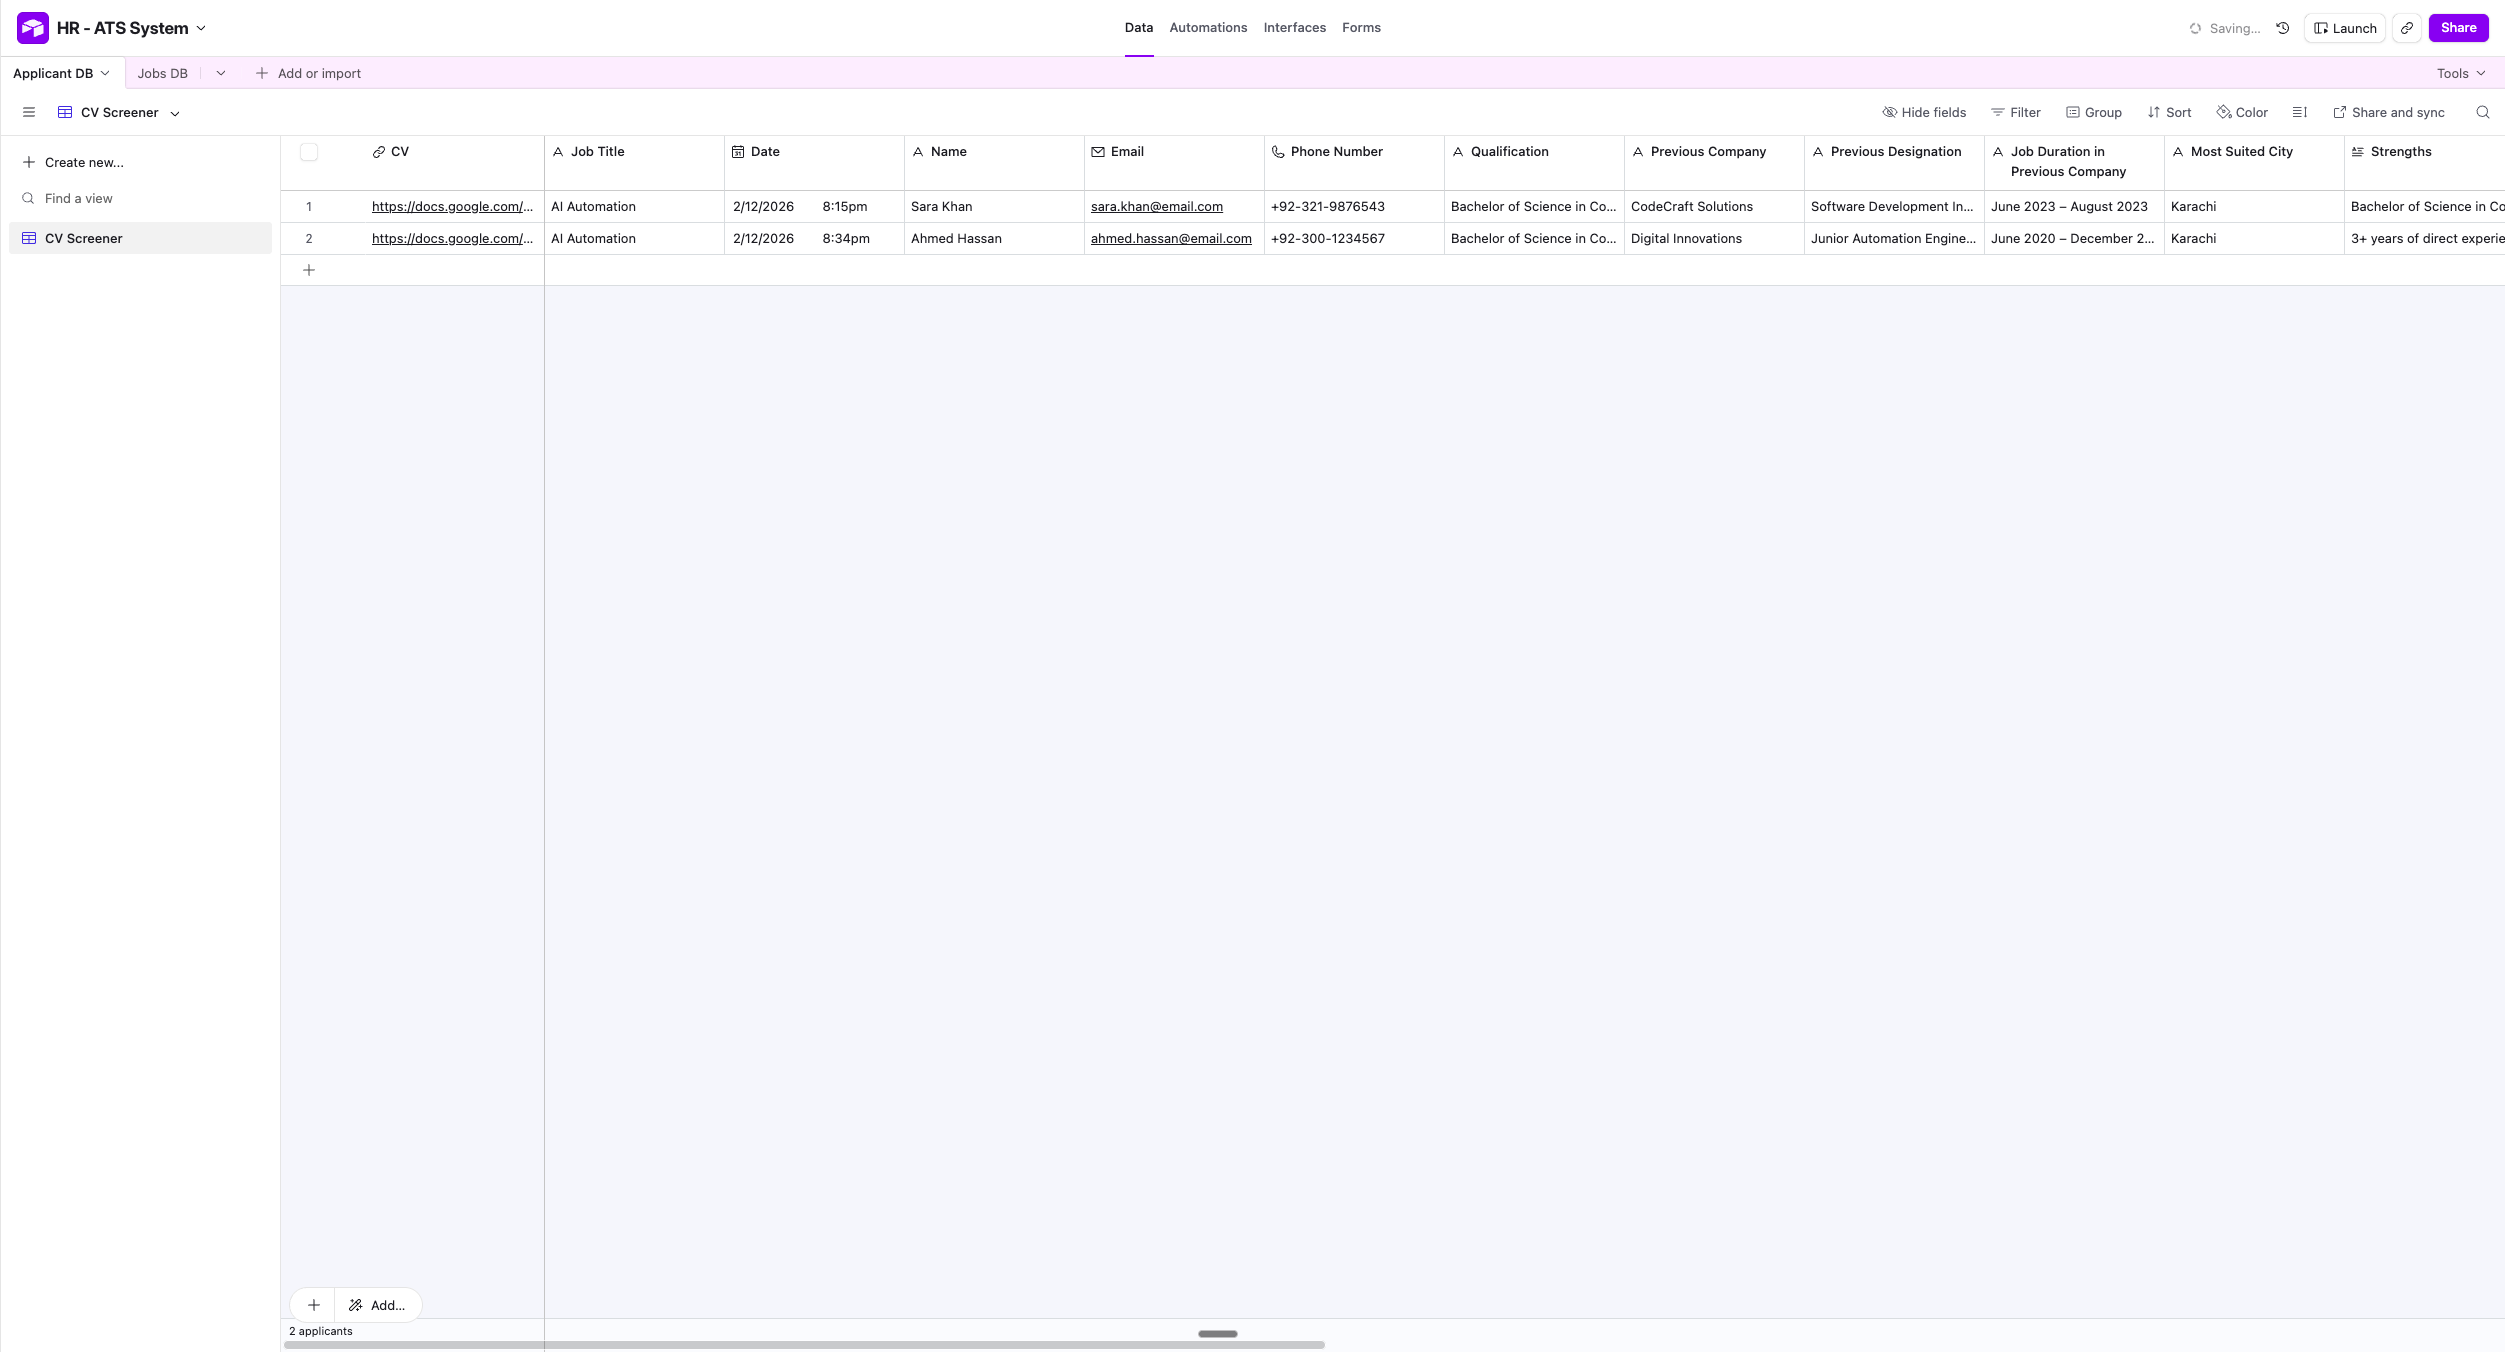Open the Jobs DB table tab
This screenshot has height=1352, width=2505.
(x=162, y=73)
